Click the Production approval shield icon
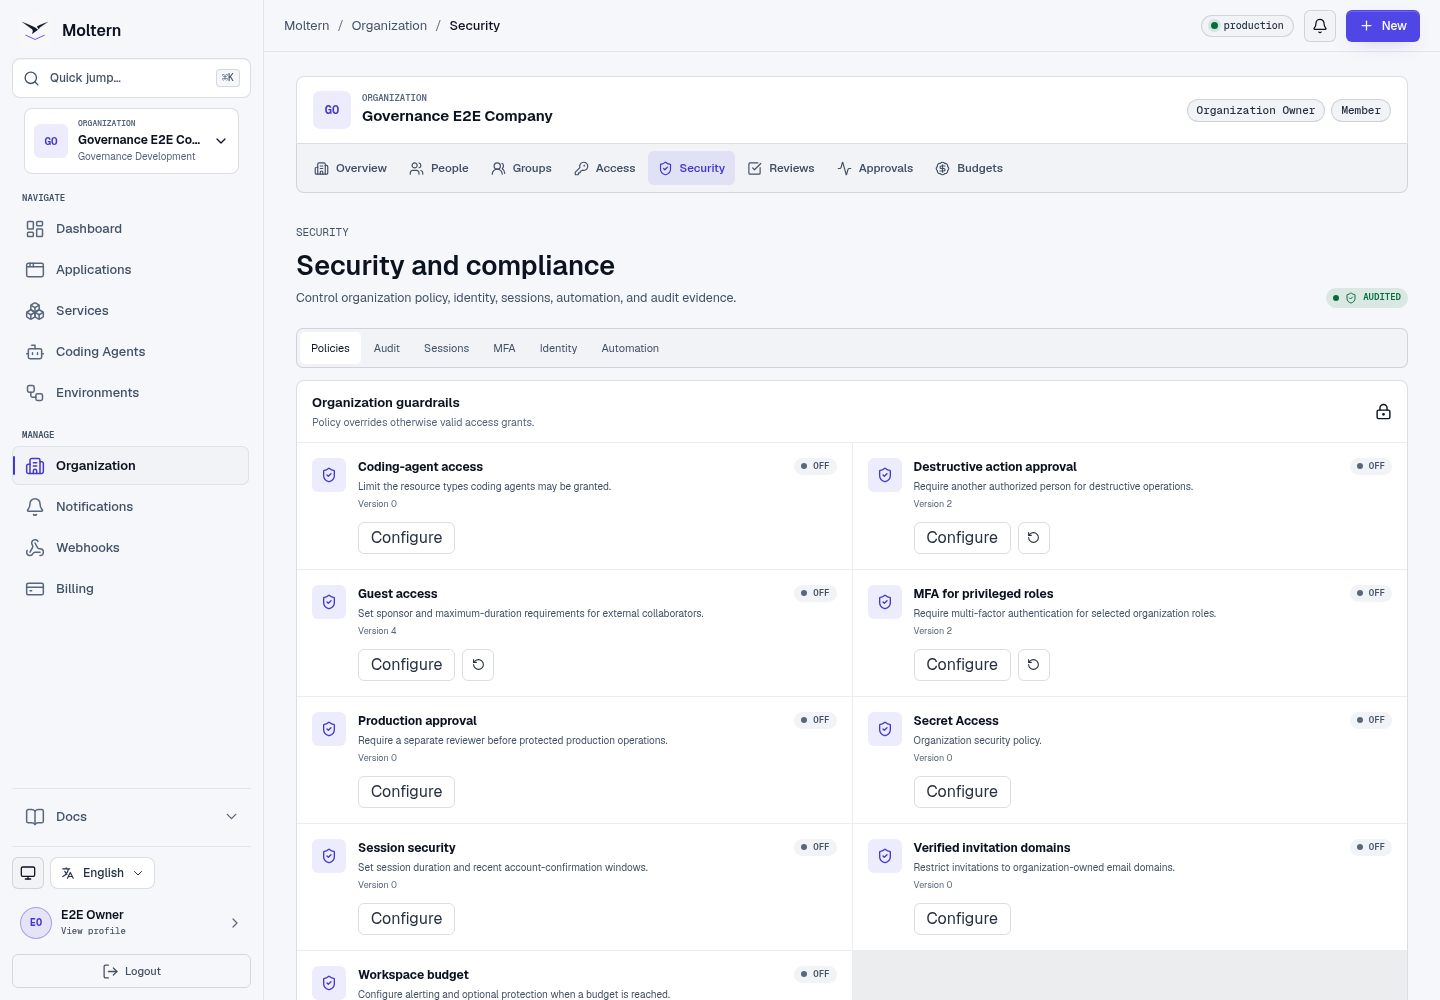Image resolution: width=1440 pixels, height=1000 pixels. pos(329,729)
